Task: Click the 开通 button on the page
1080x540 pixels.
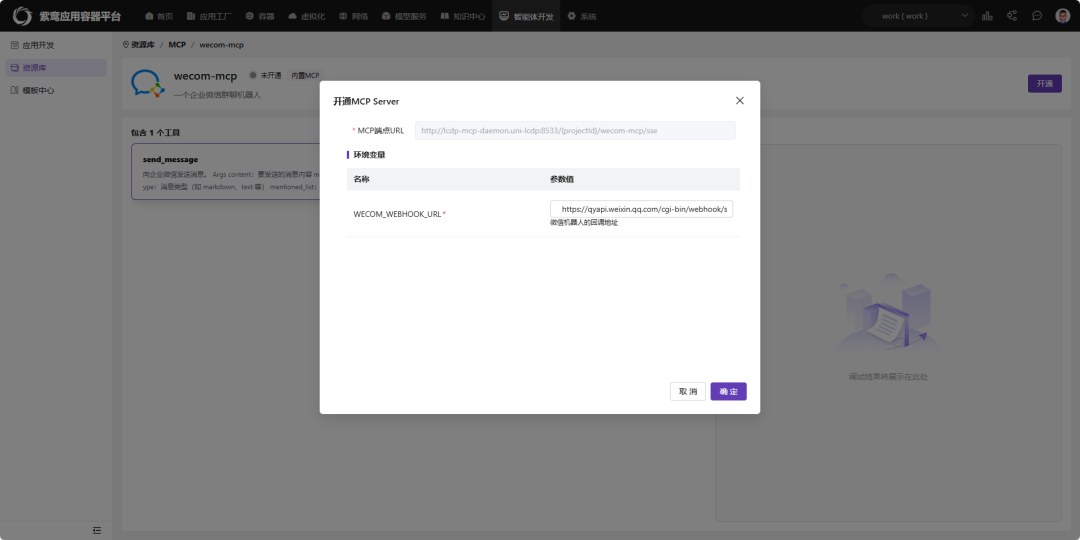Action: click(1044, 84)
